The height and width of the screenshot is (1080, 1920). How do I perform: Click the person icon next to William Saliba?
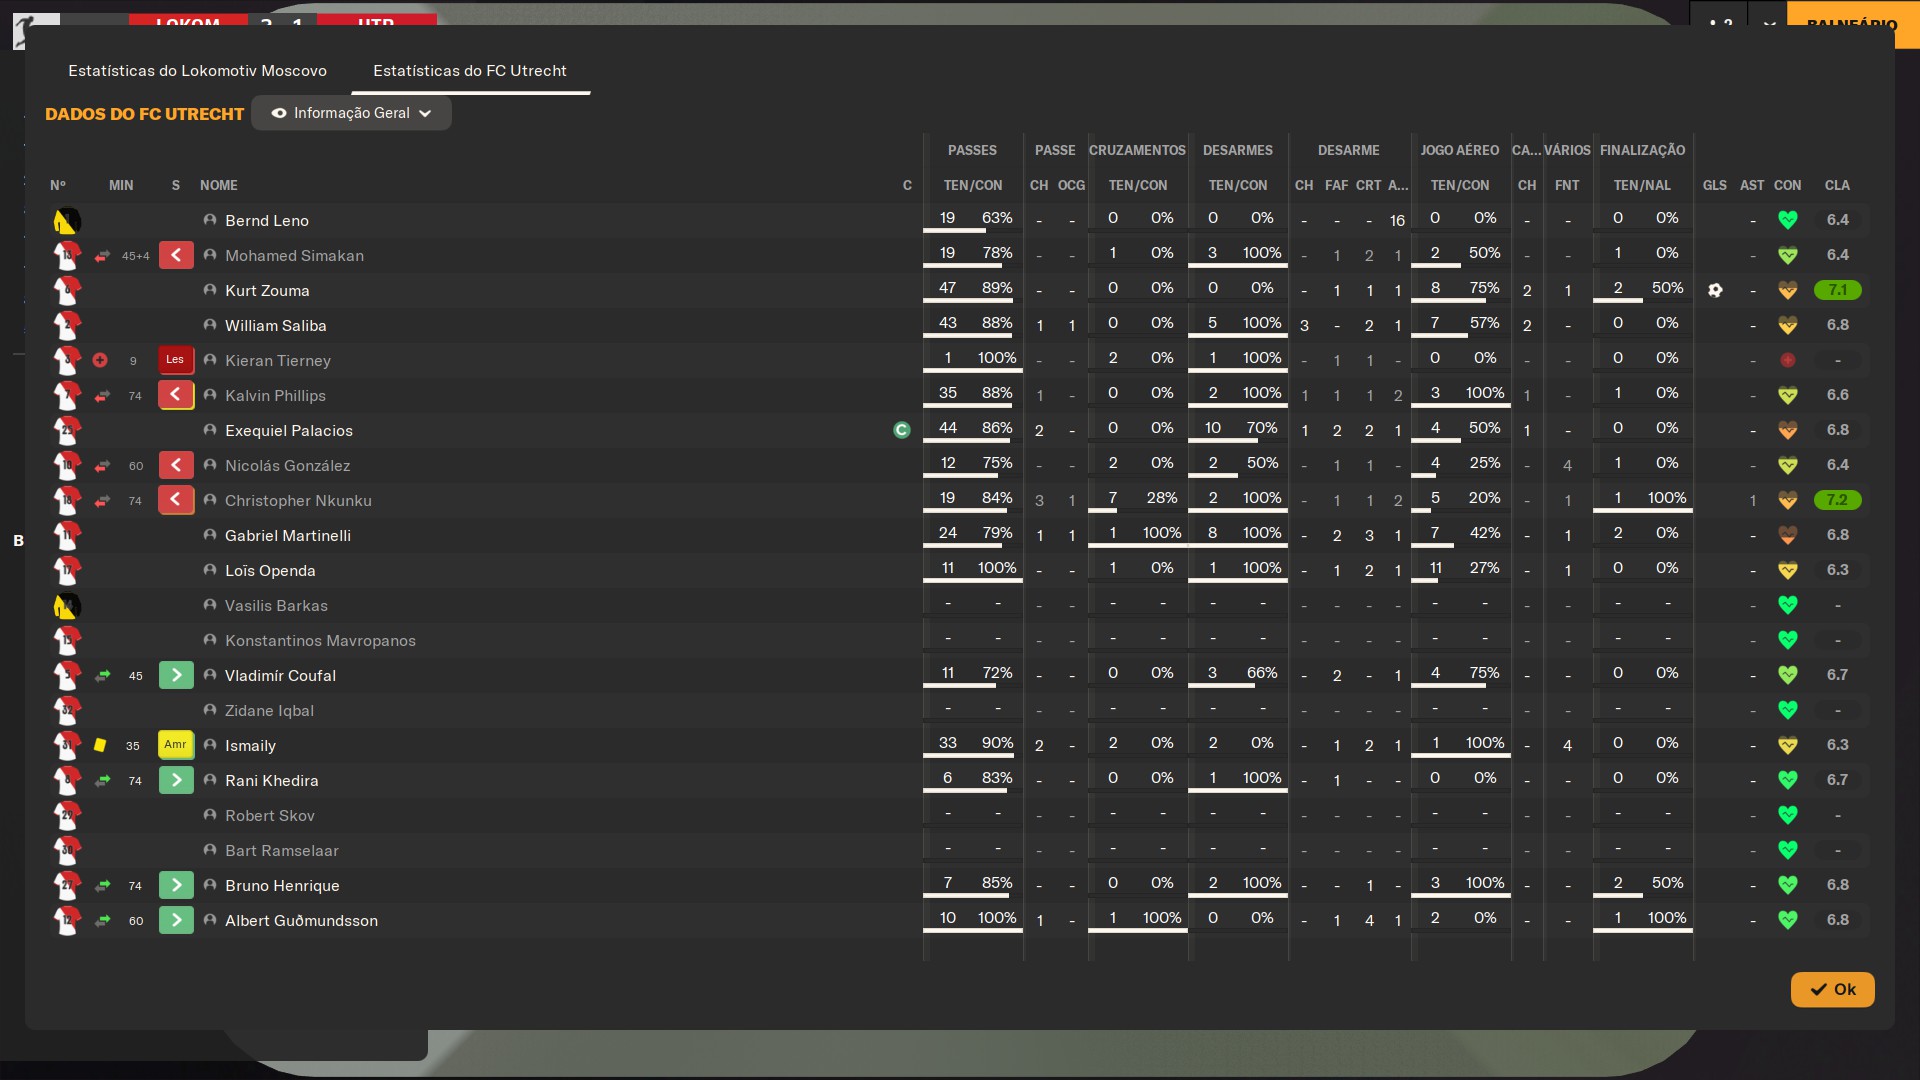click(210, 325)
